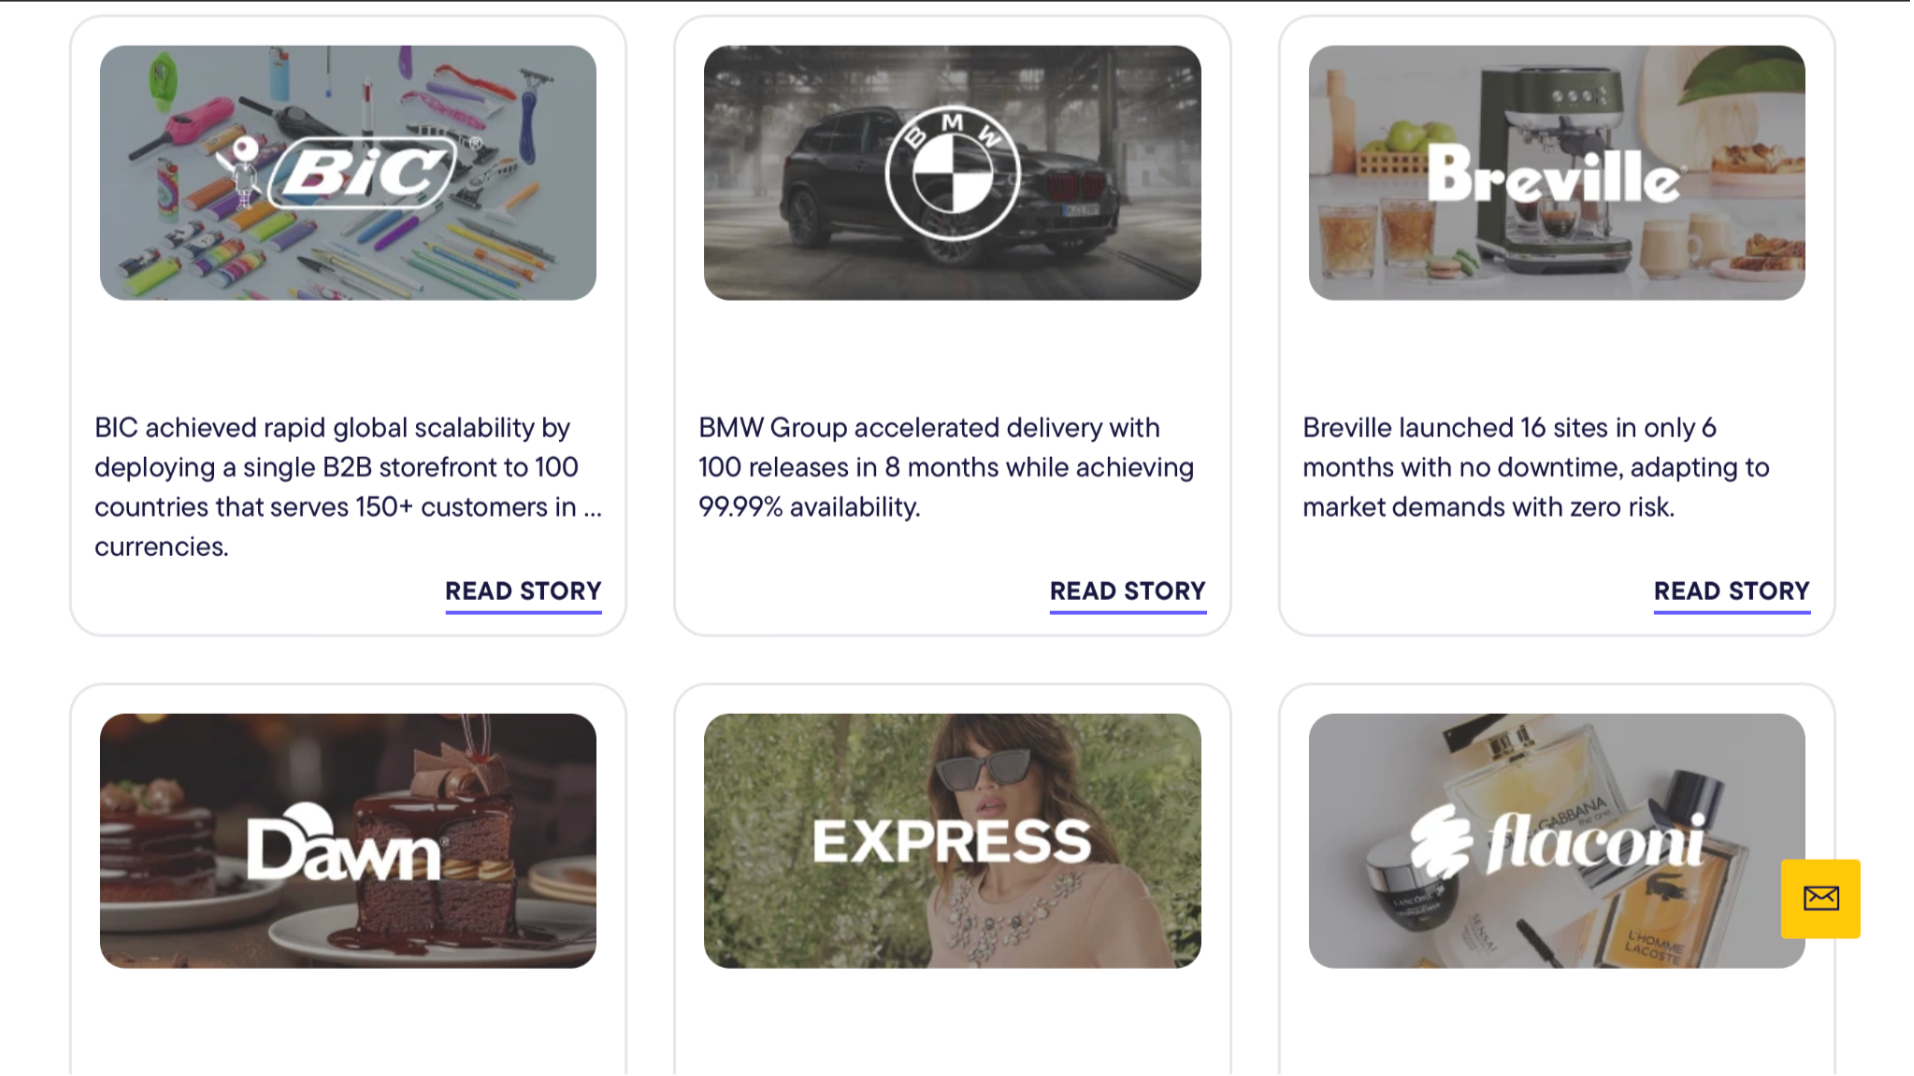Click READ STORY link for BIC
Viewport: 1914px width, 1076px height.
coord(524,593)
